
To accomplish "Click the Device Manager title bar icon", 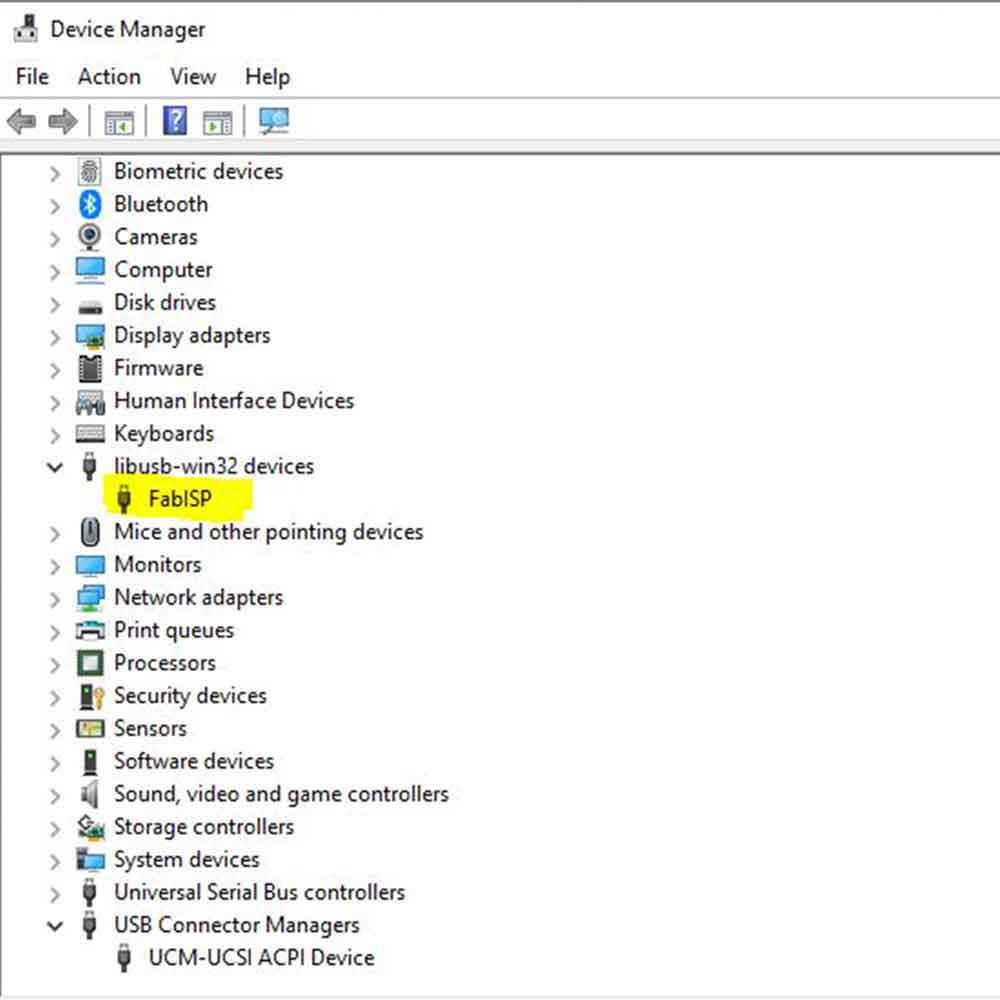I will (26, 28).
